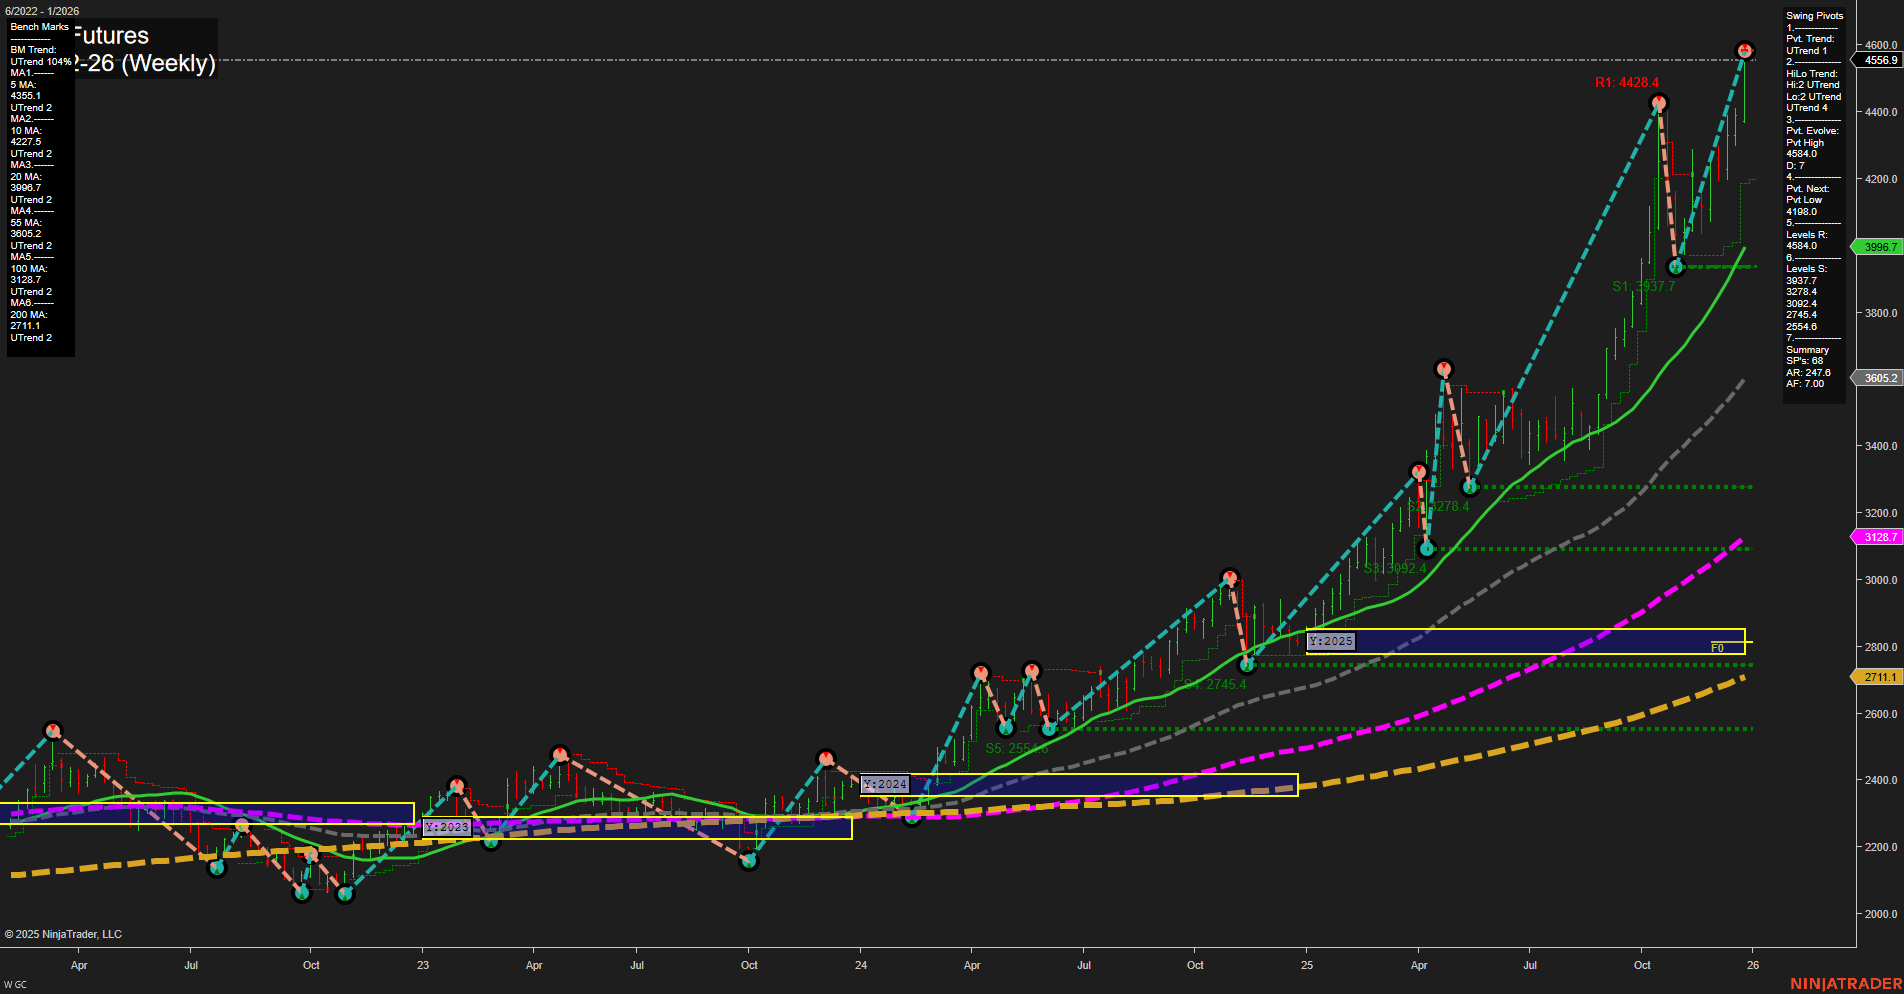Viewport: 1904px width, 994px height.
Task: Select the Bench Marks panel header
Action: 39,27
